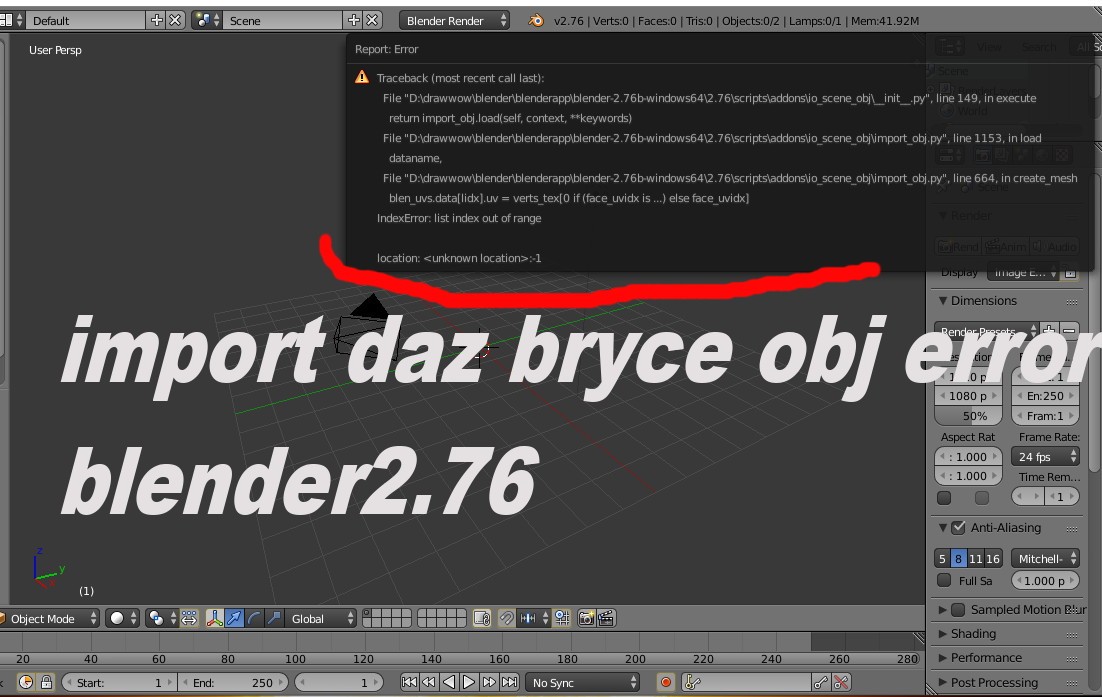The image size is (1102, 697).
Task: Toggle the timeline preview range clock icon
Action: pos(26,682)
